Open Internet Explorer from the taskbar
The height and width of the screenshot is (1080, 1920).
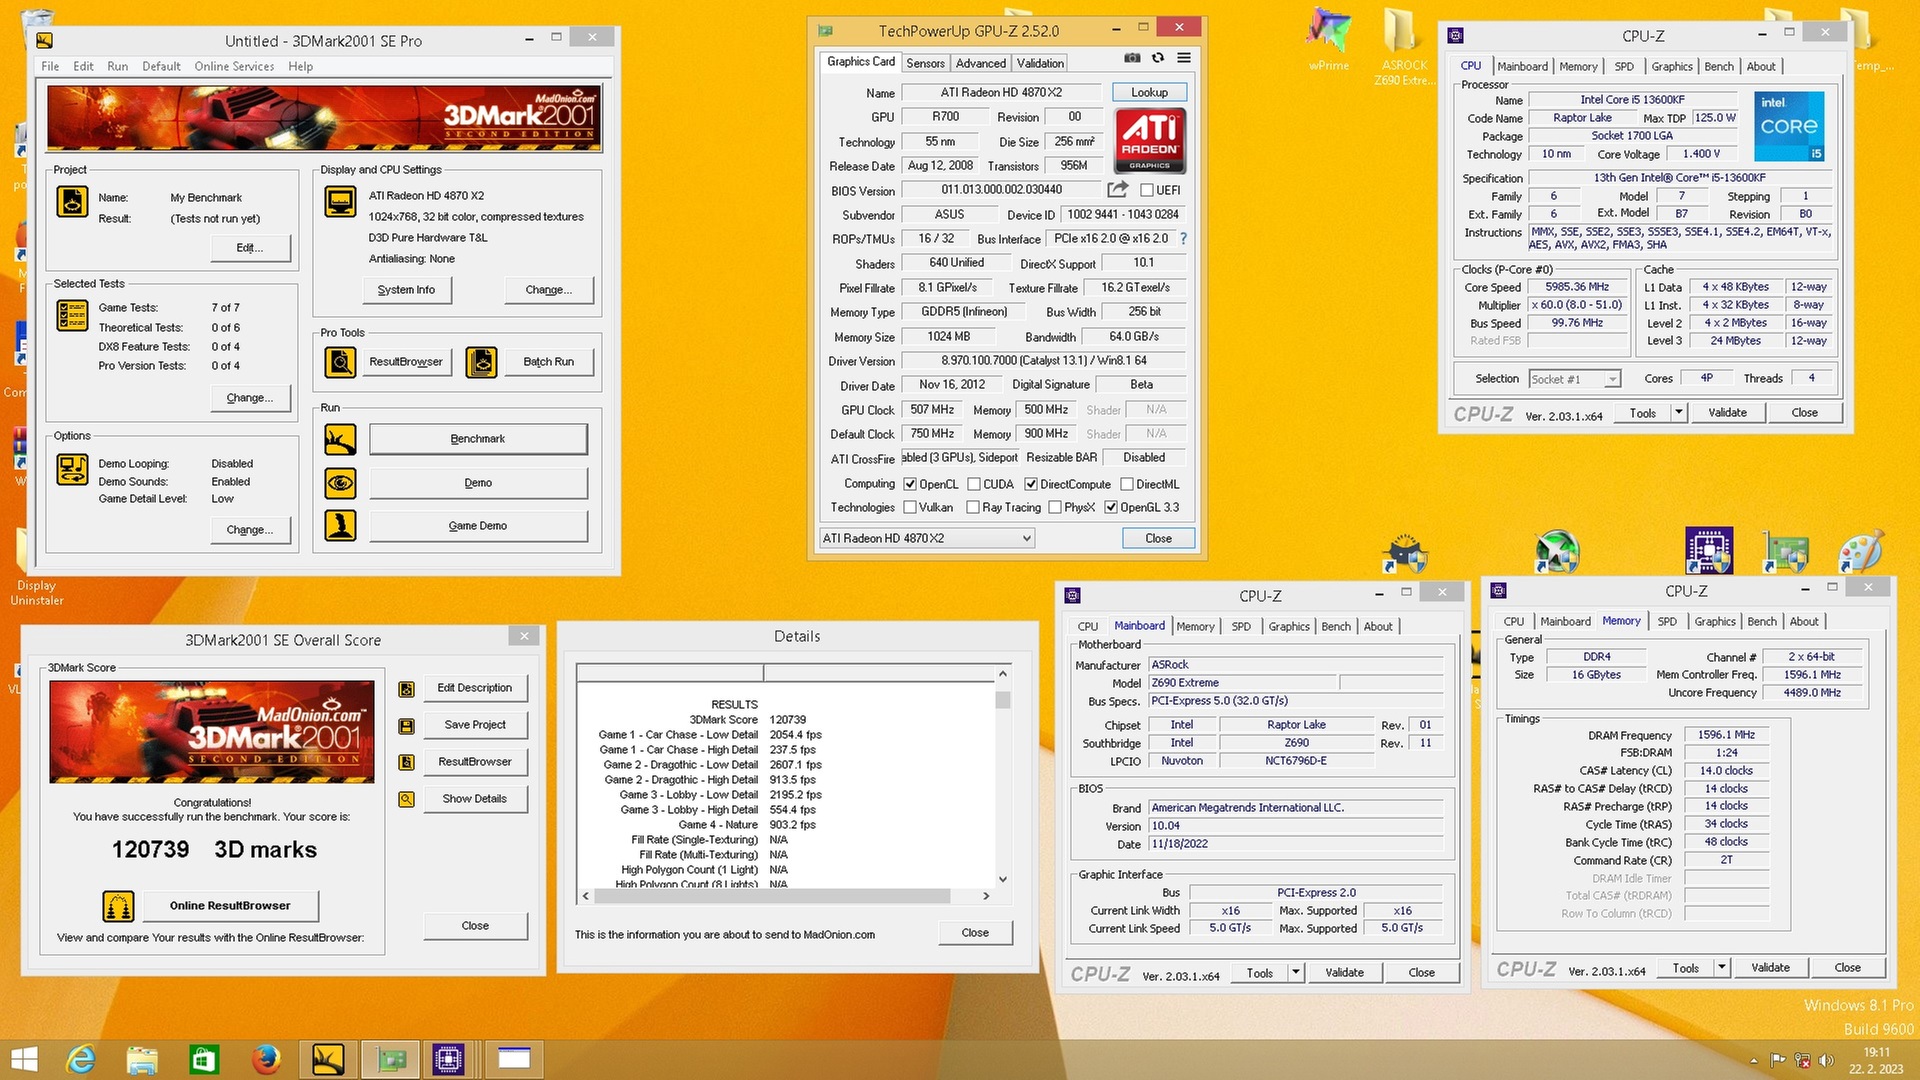click(80, 1058)
